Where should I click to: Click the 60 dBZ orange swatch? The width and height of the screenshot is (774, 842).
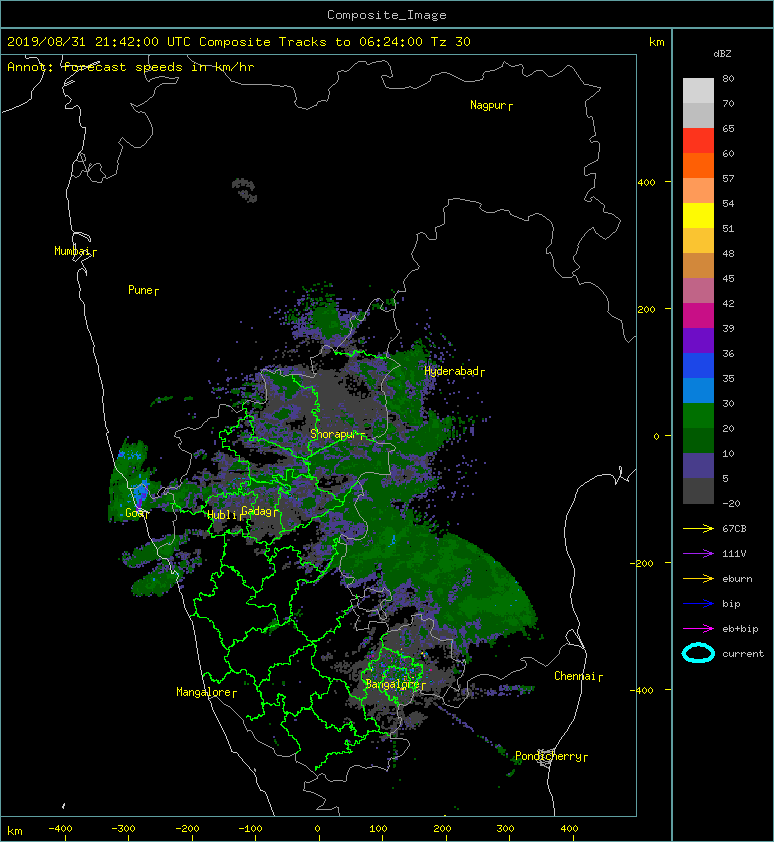click(698, 165)
